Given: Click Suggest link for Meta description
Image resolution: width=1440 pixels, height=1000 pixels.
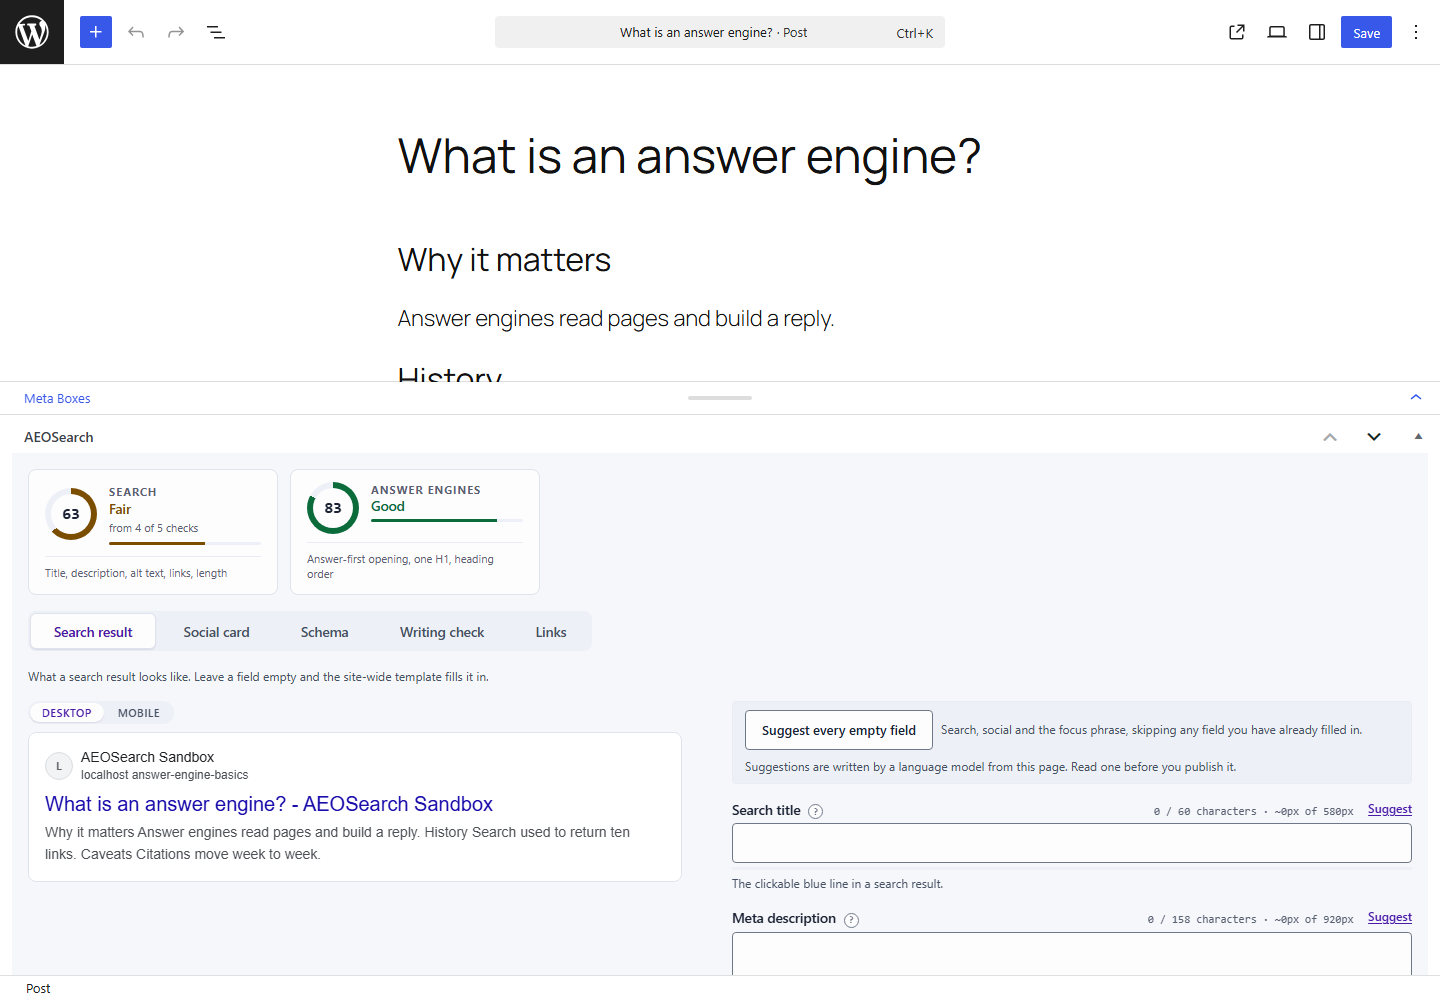Looking at the screenshot, I should click(x=1390, y=918).
